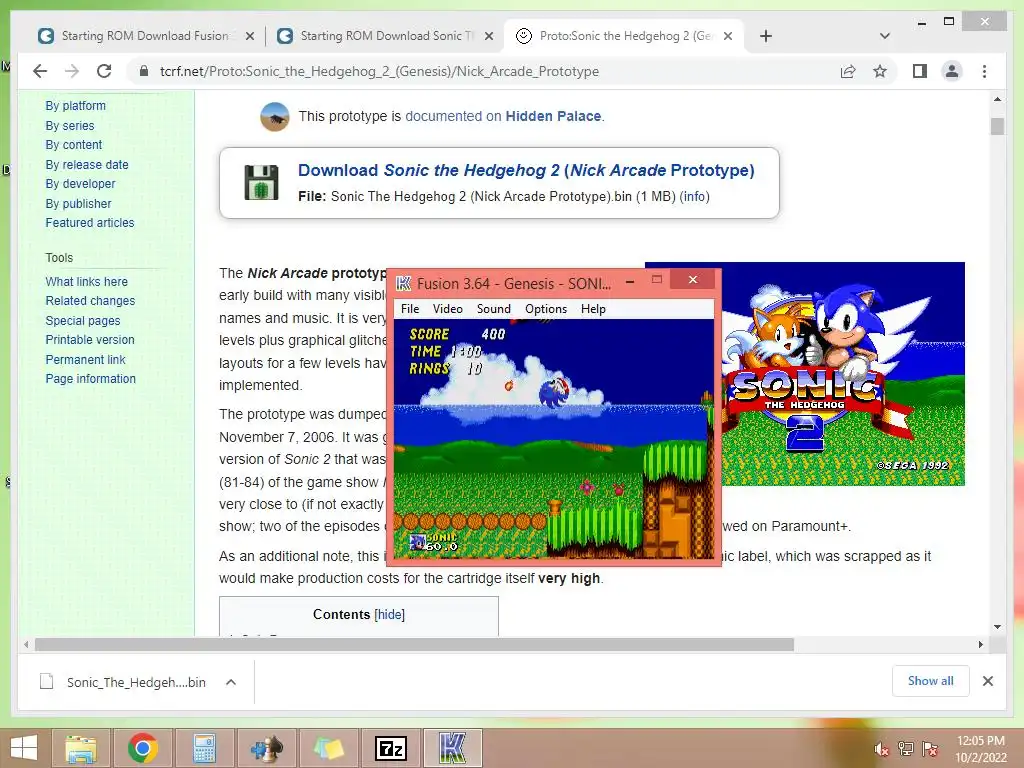Click the vertical page scrollbar thumb
This screenshot has height=768, width=1024.
(997, 126)
